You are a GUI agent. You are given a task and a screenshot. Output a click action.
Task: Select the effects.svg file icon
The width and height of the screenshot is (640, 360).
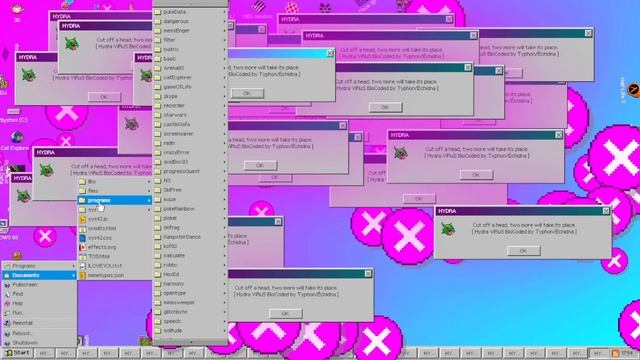[82, 247]
